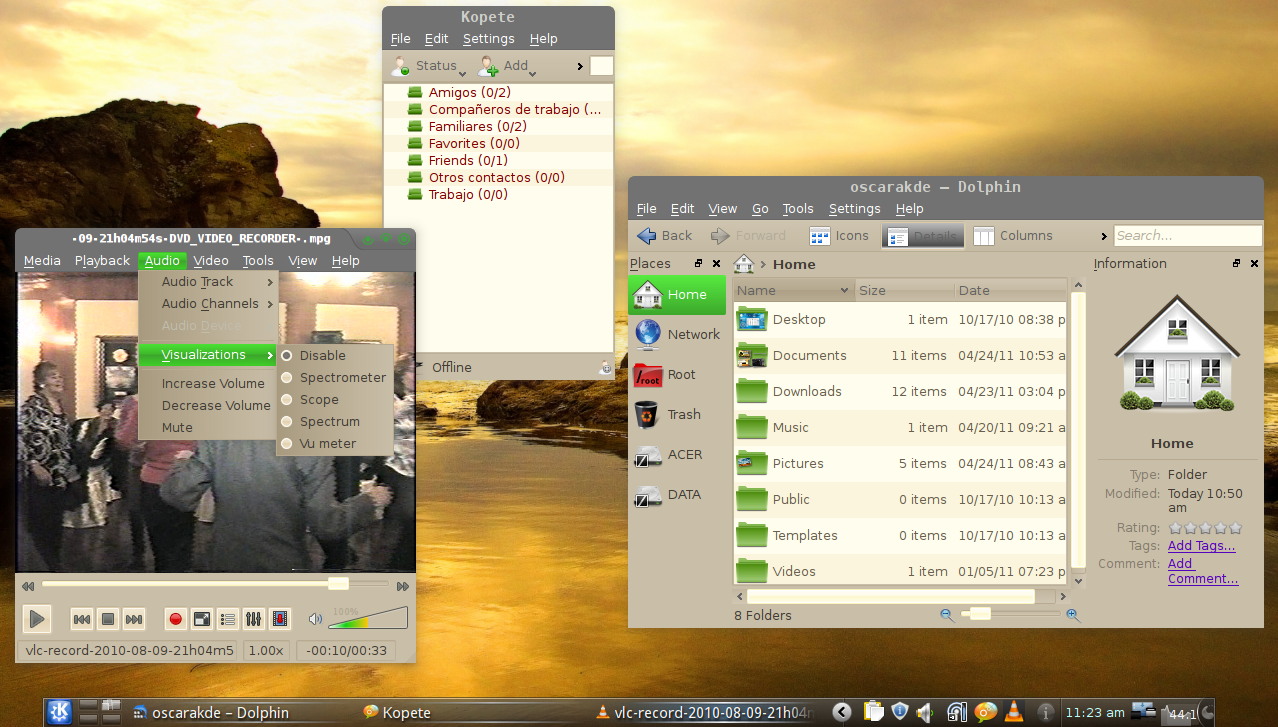This screenshot has width=1278, height=727.
Task: Expand Visualizations submenu
Action: coord(207,354)
